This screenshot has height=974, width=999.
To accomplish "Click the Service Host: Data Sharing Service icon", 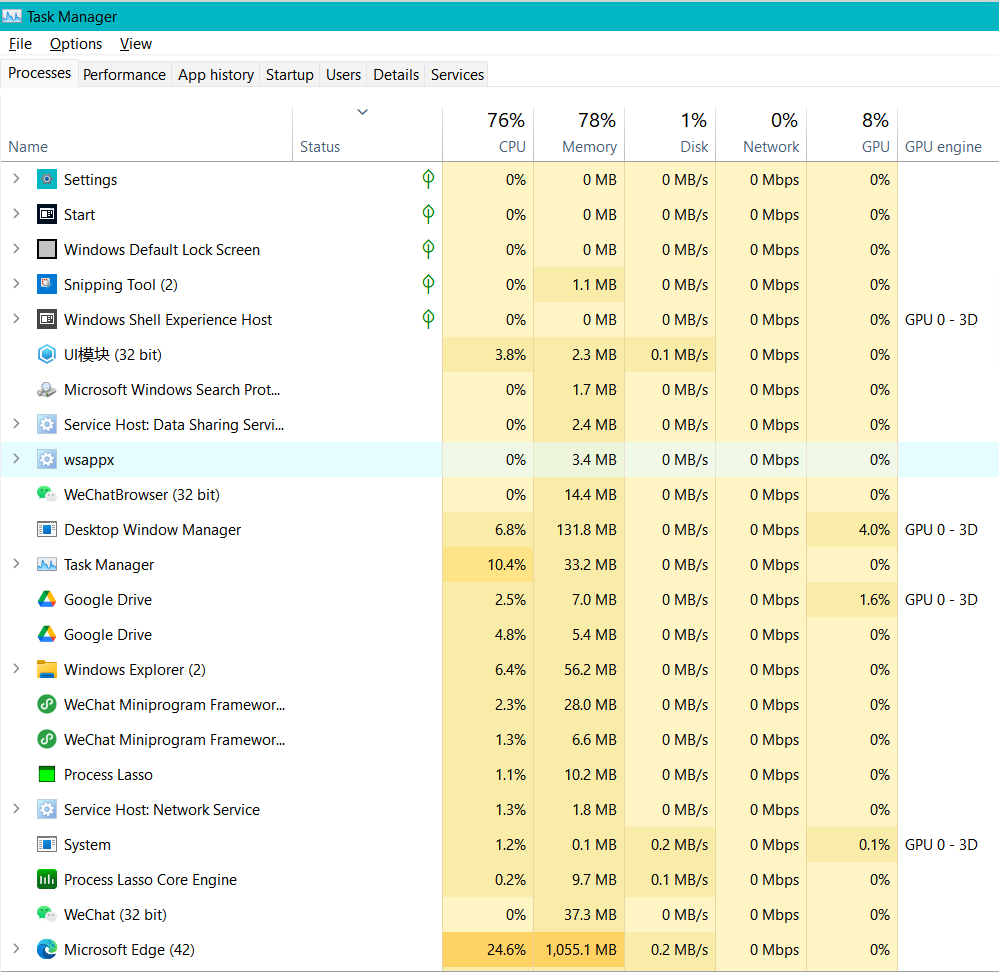I will click(x=47, y=425).
